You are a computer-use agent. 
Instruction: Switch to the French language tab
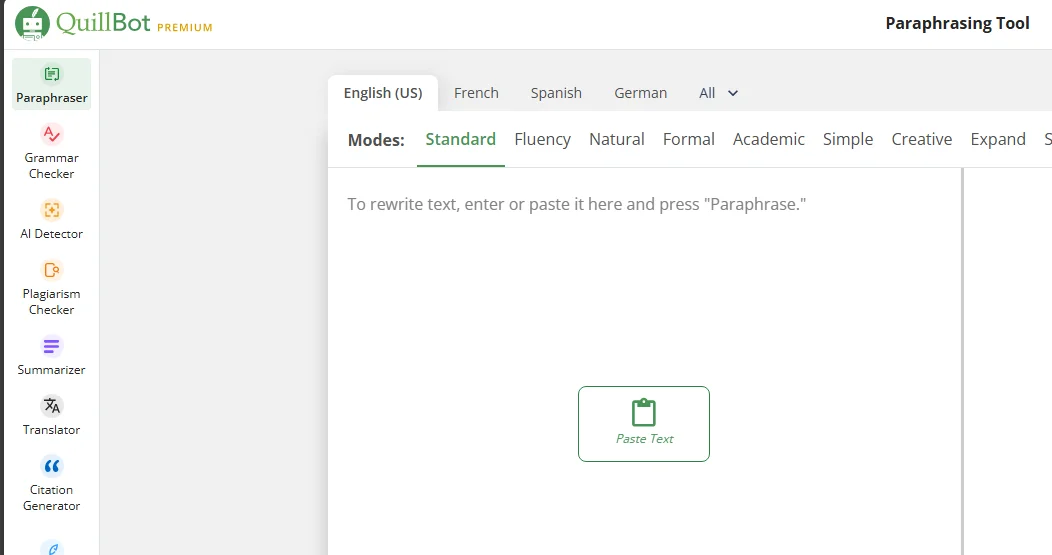pyautogui.click(x=476, y=93)
